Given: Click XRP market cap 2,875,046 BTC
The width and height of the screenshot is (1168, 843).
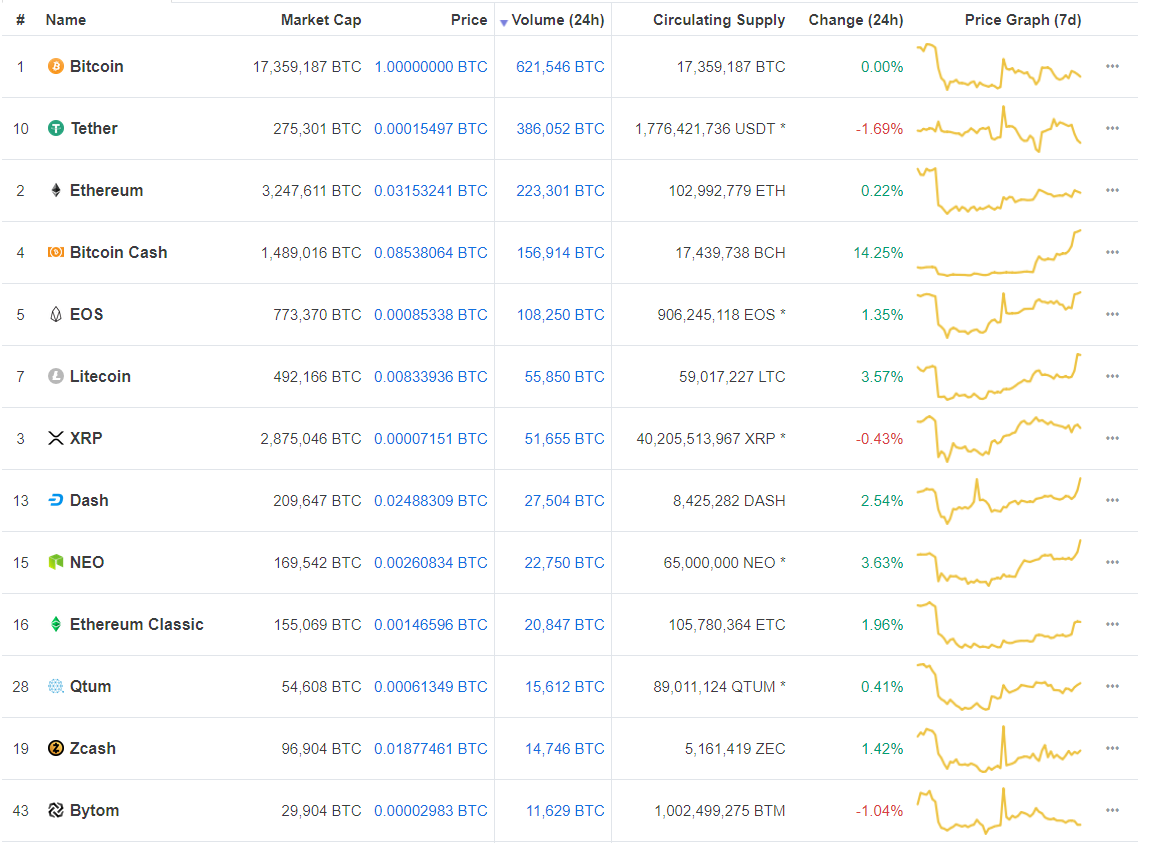Looking at the screenshot, I should (311, 439).
